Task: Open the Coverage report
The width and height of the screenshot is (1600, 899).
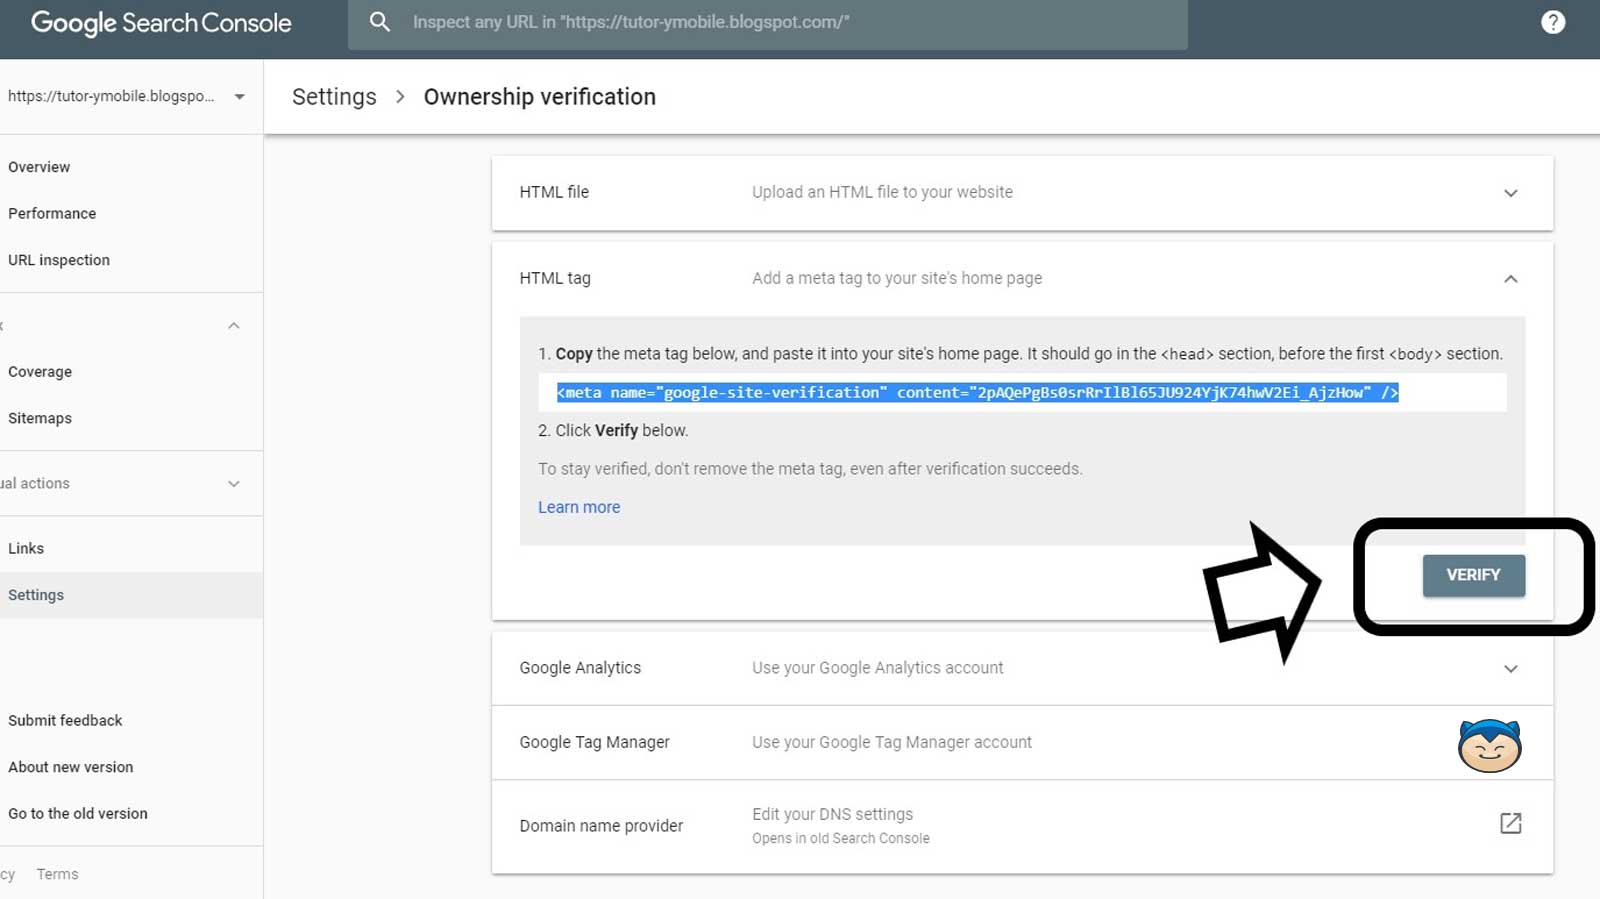Action: point(40,372)
